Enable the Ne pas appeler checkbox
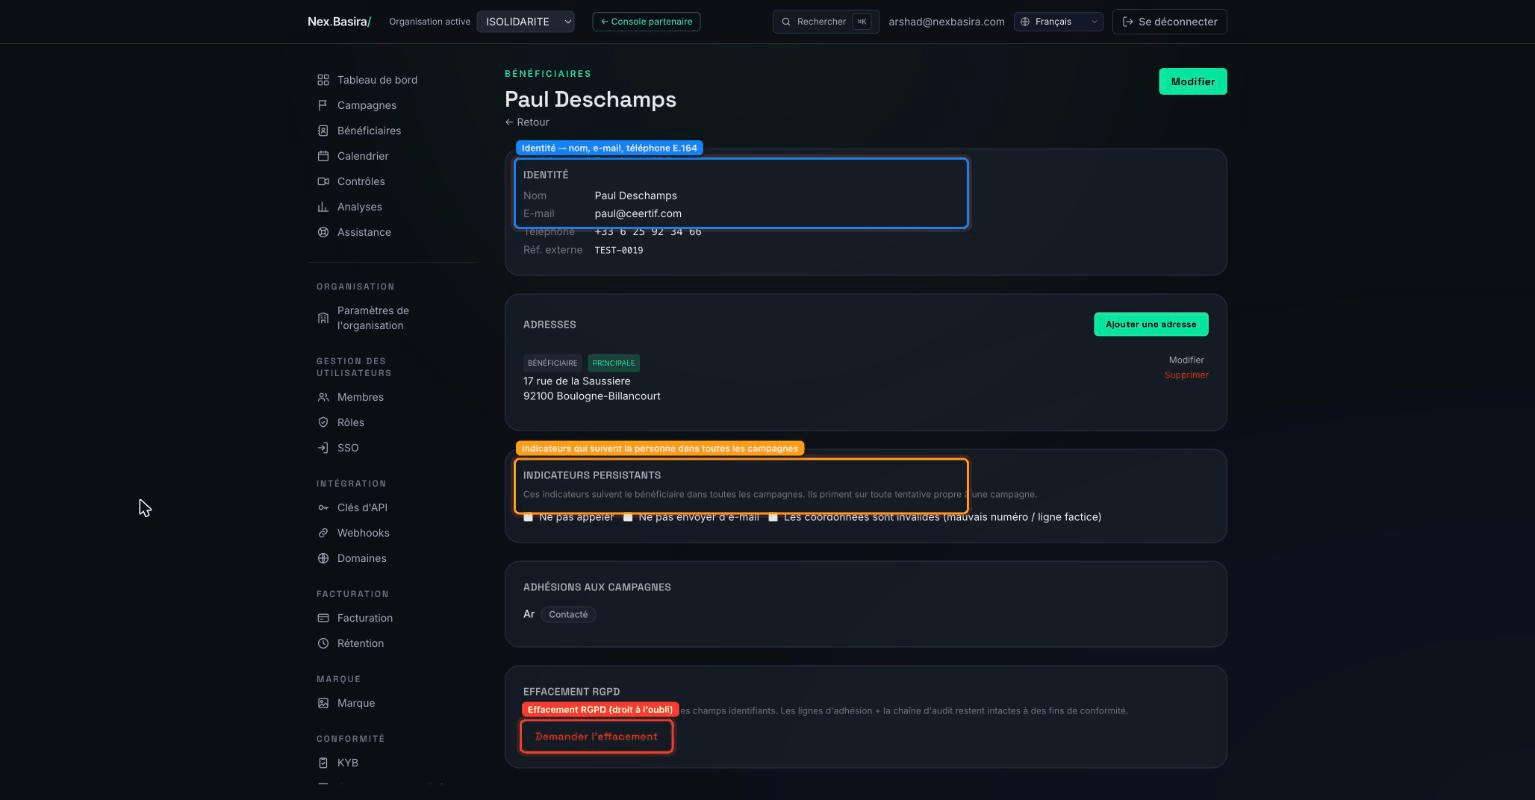The image size is (1535, 800). 528,517
